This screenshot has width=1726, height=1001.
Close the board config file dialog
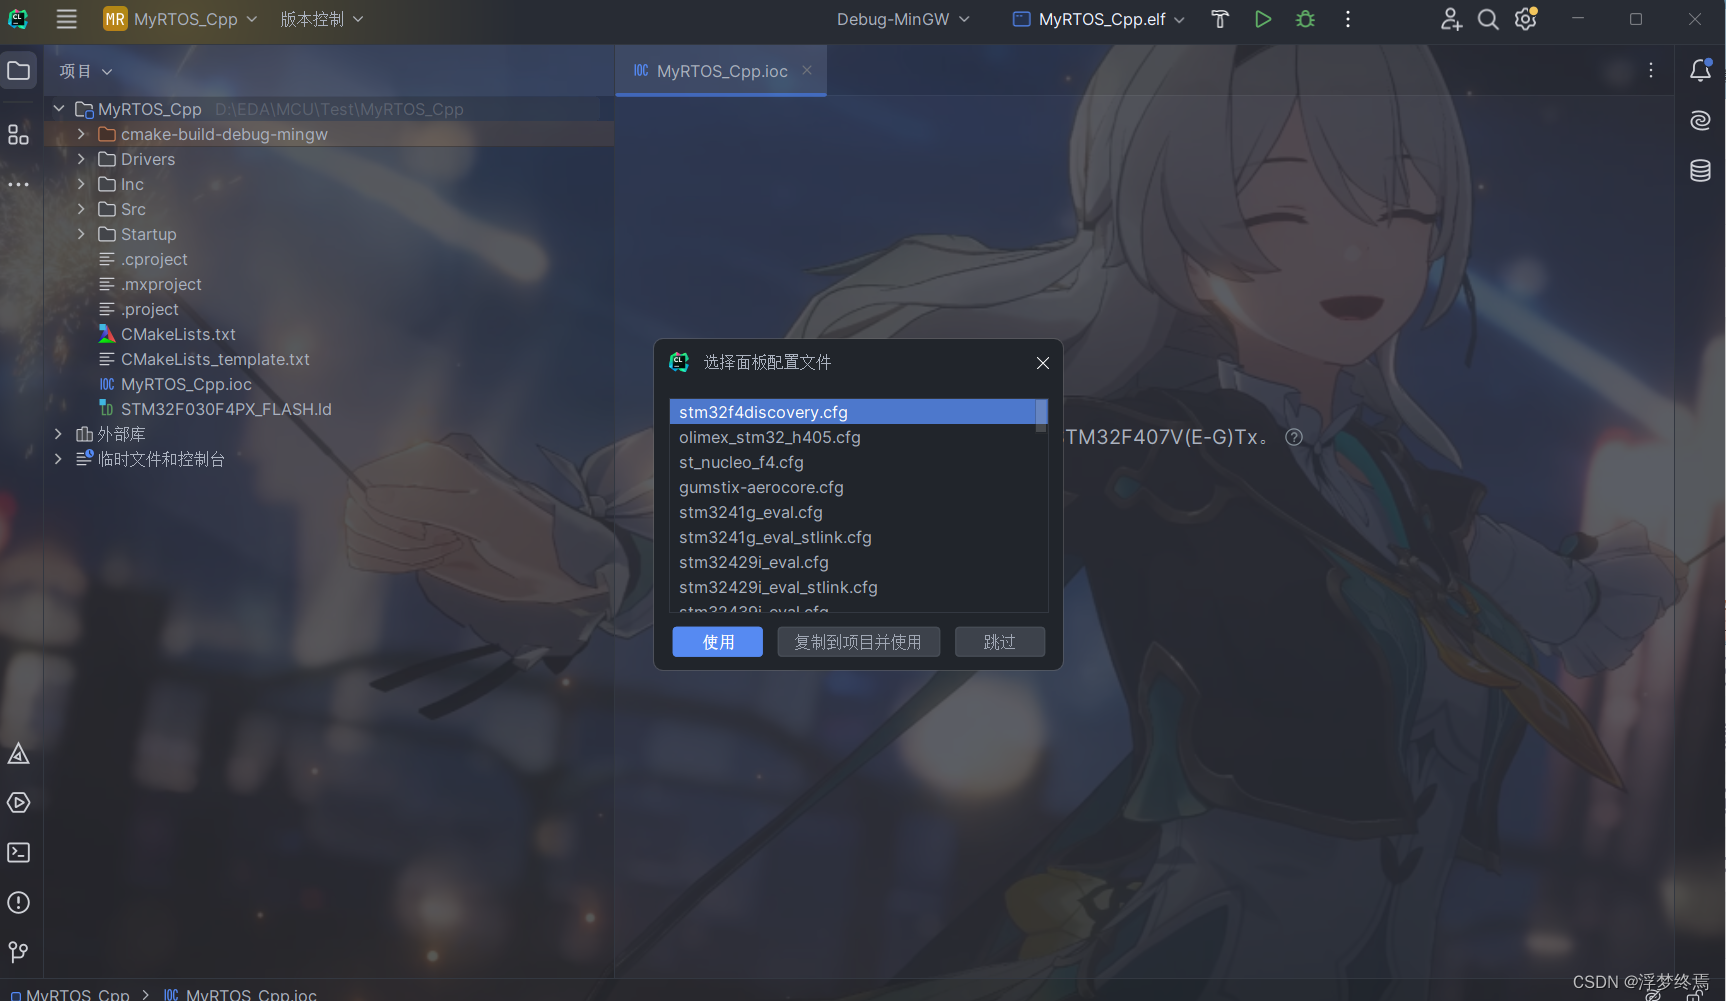[x=1043, y=363]
